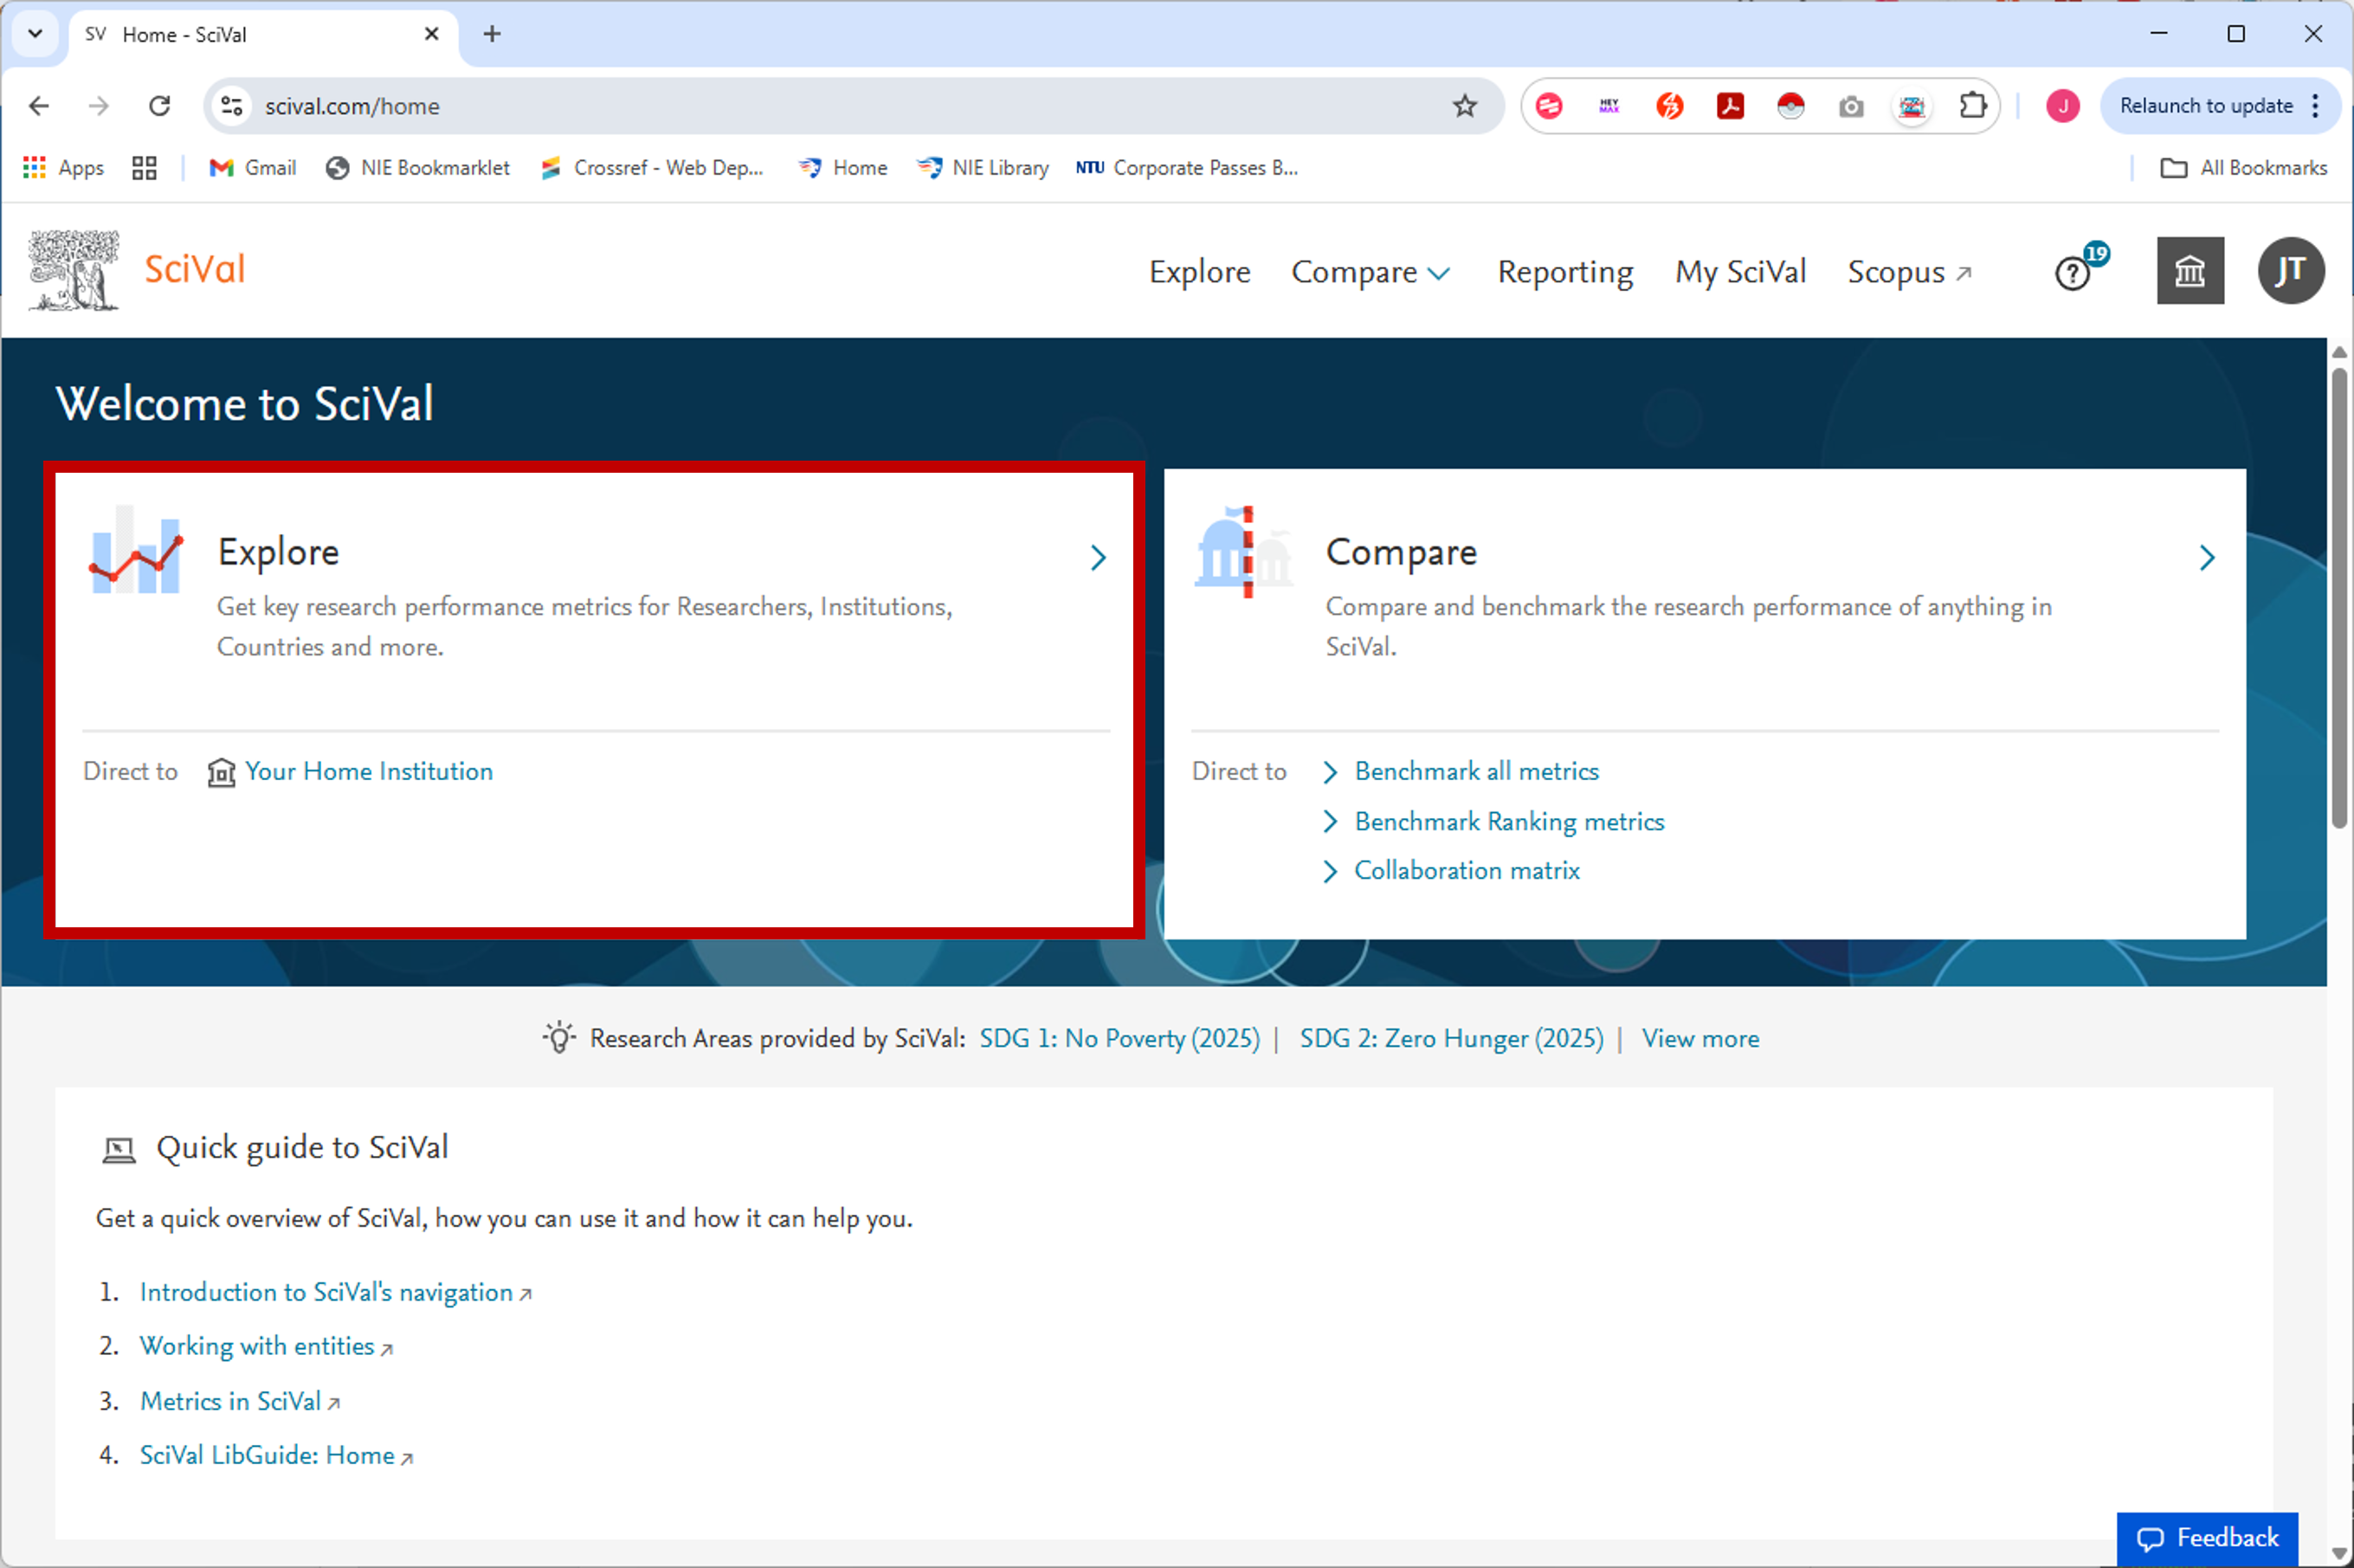The height and width of the screenshot is (1568, 2354).
Task: Open the JT profile avatar menu
Action: (x=2291, y=271)
